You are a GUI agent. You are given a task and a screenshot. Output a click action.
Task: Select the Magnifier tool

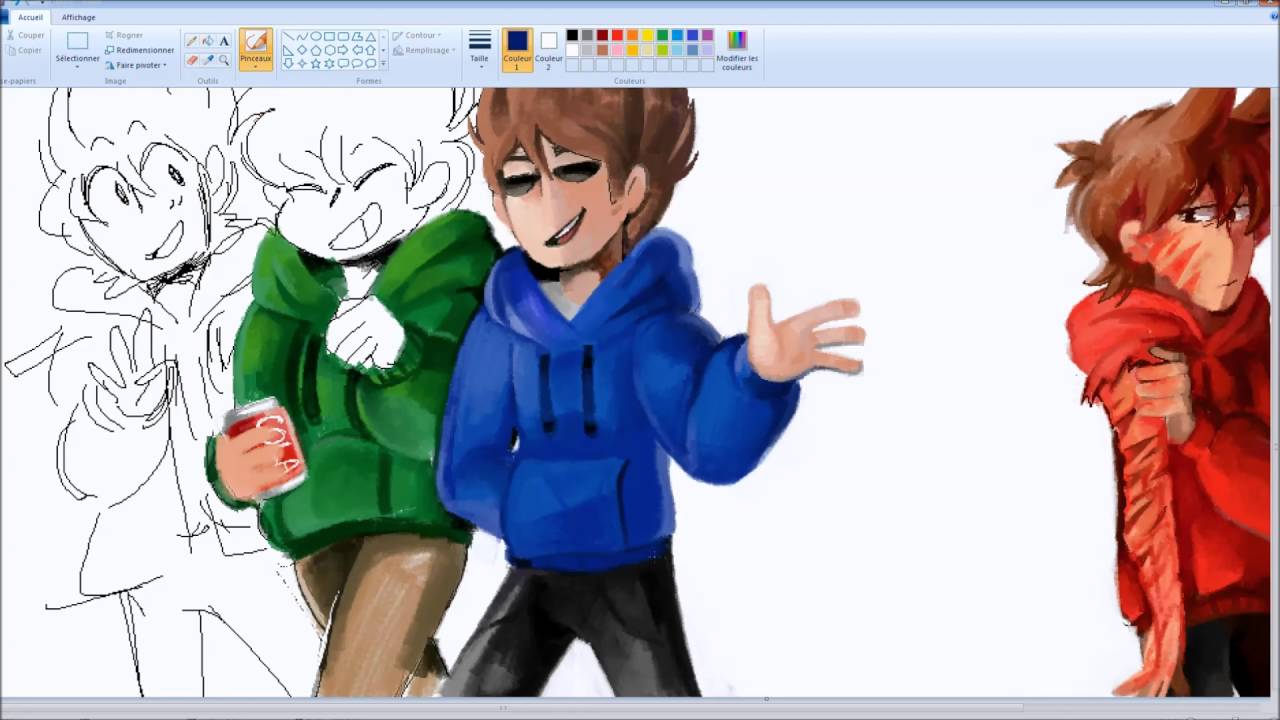tap(224, 60)
